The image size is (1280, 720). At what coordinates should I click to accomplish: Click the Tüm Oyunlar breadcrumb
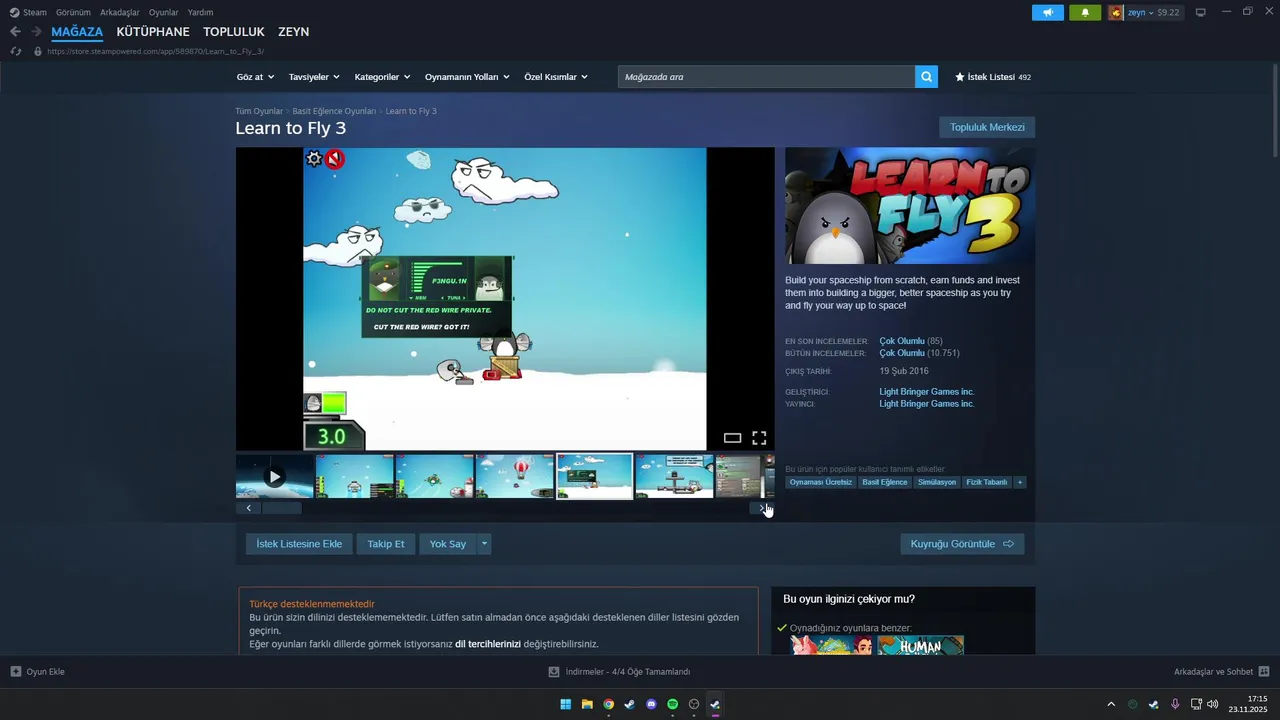[x=259, y=111]
